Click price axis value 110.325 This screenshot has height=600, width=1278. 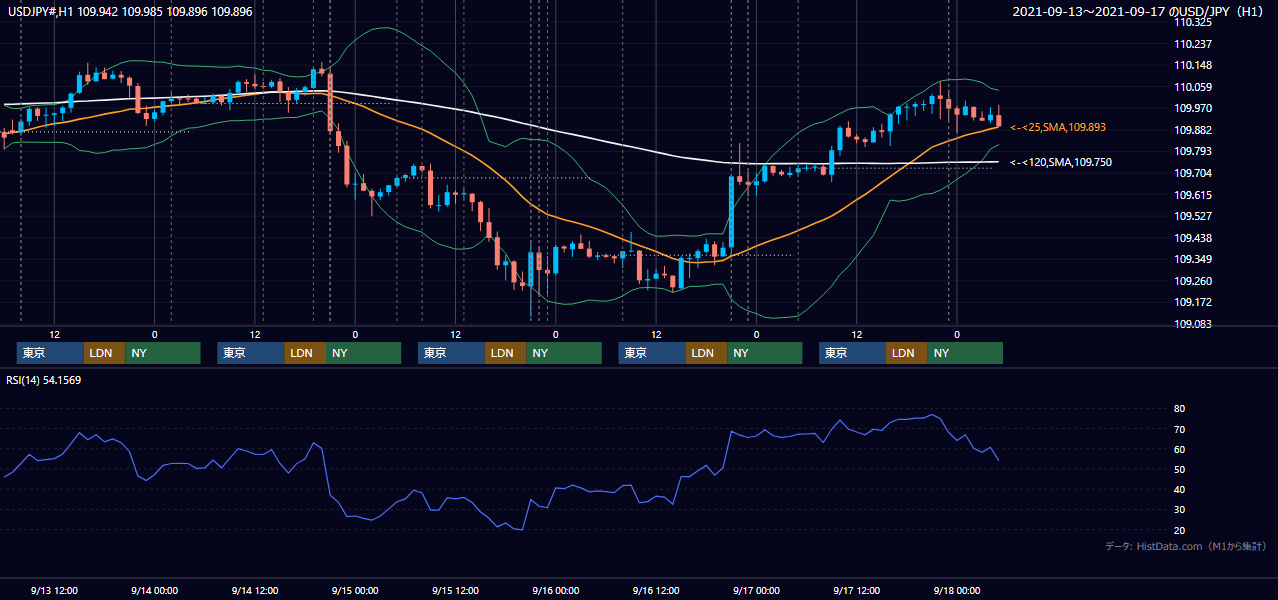point(1193,22)
